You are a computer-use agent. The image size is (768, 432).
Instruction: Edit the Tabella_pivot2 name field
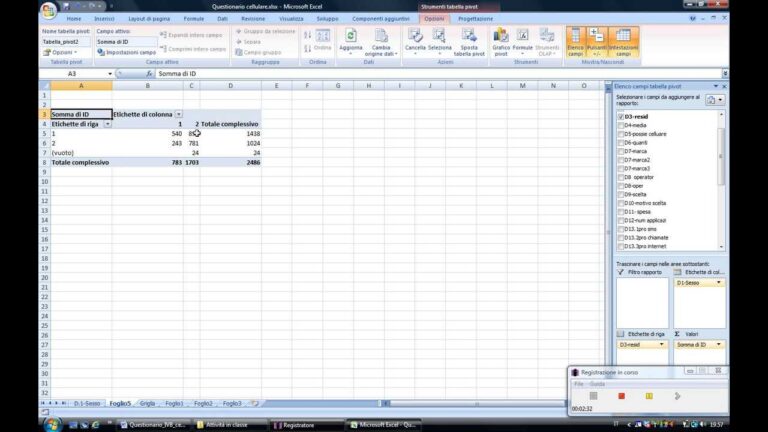66,42
